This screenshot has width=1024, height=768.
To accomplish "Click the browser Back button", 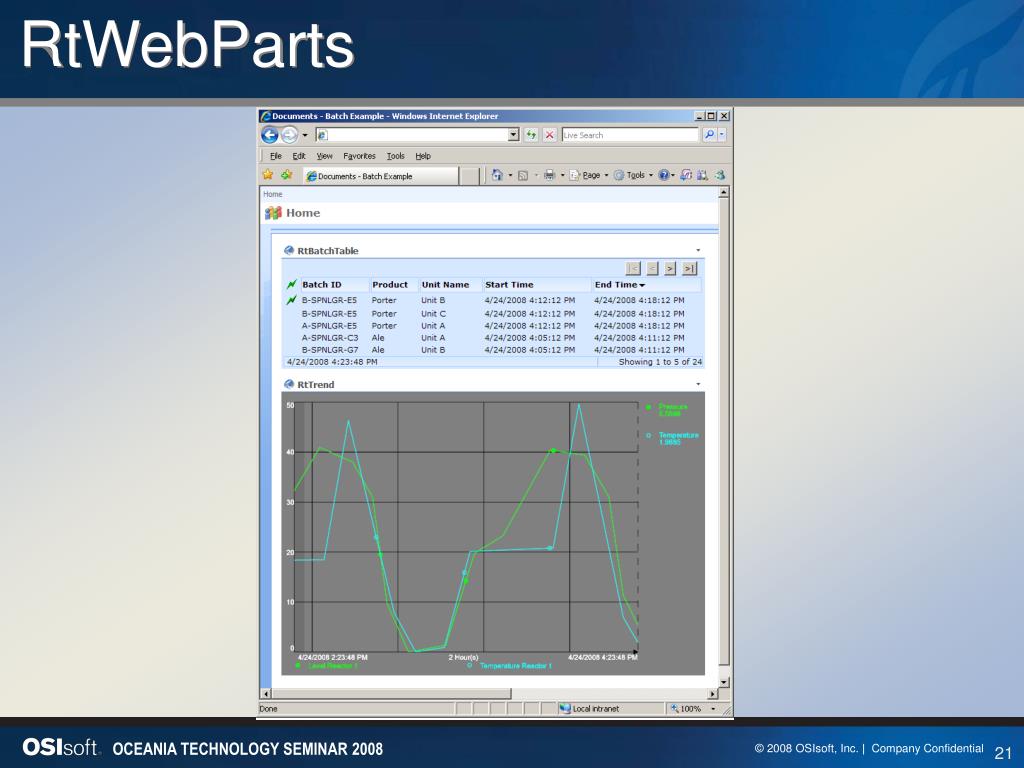I will click(270, 135).
